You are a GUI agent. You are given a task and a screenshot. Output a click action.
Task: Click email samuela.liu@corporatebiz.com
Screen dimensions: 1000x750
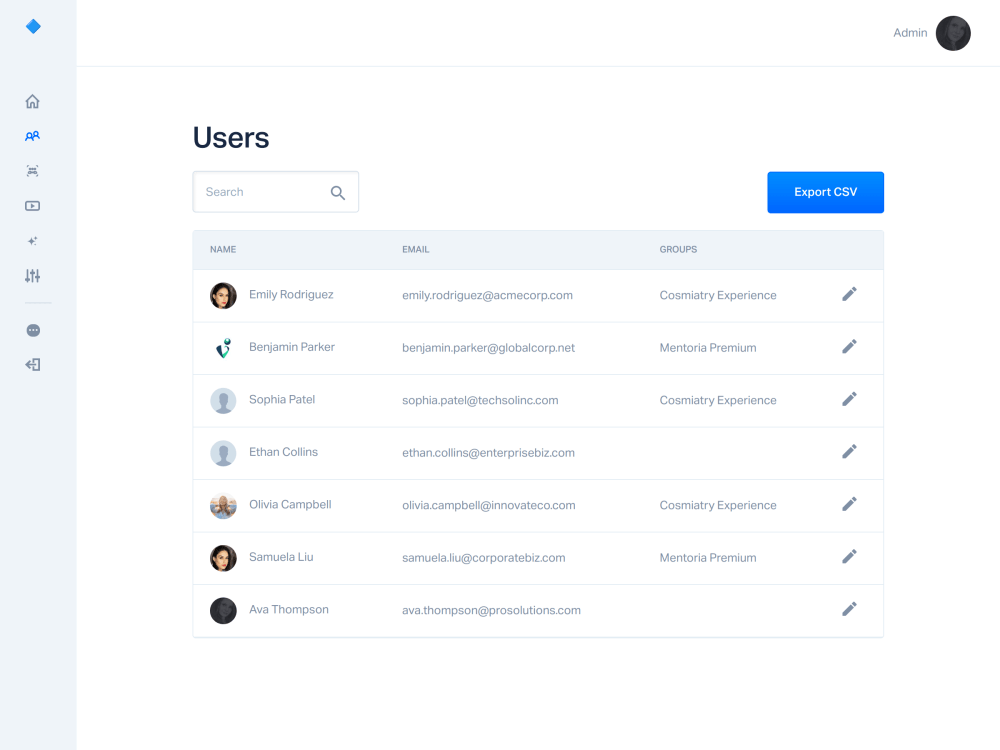483,558
